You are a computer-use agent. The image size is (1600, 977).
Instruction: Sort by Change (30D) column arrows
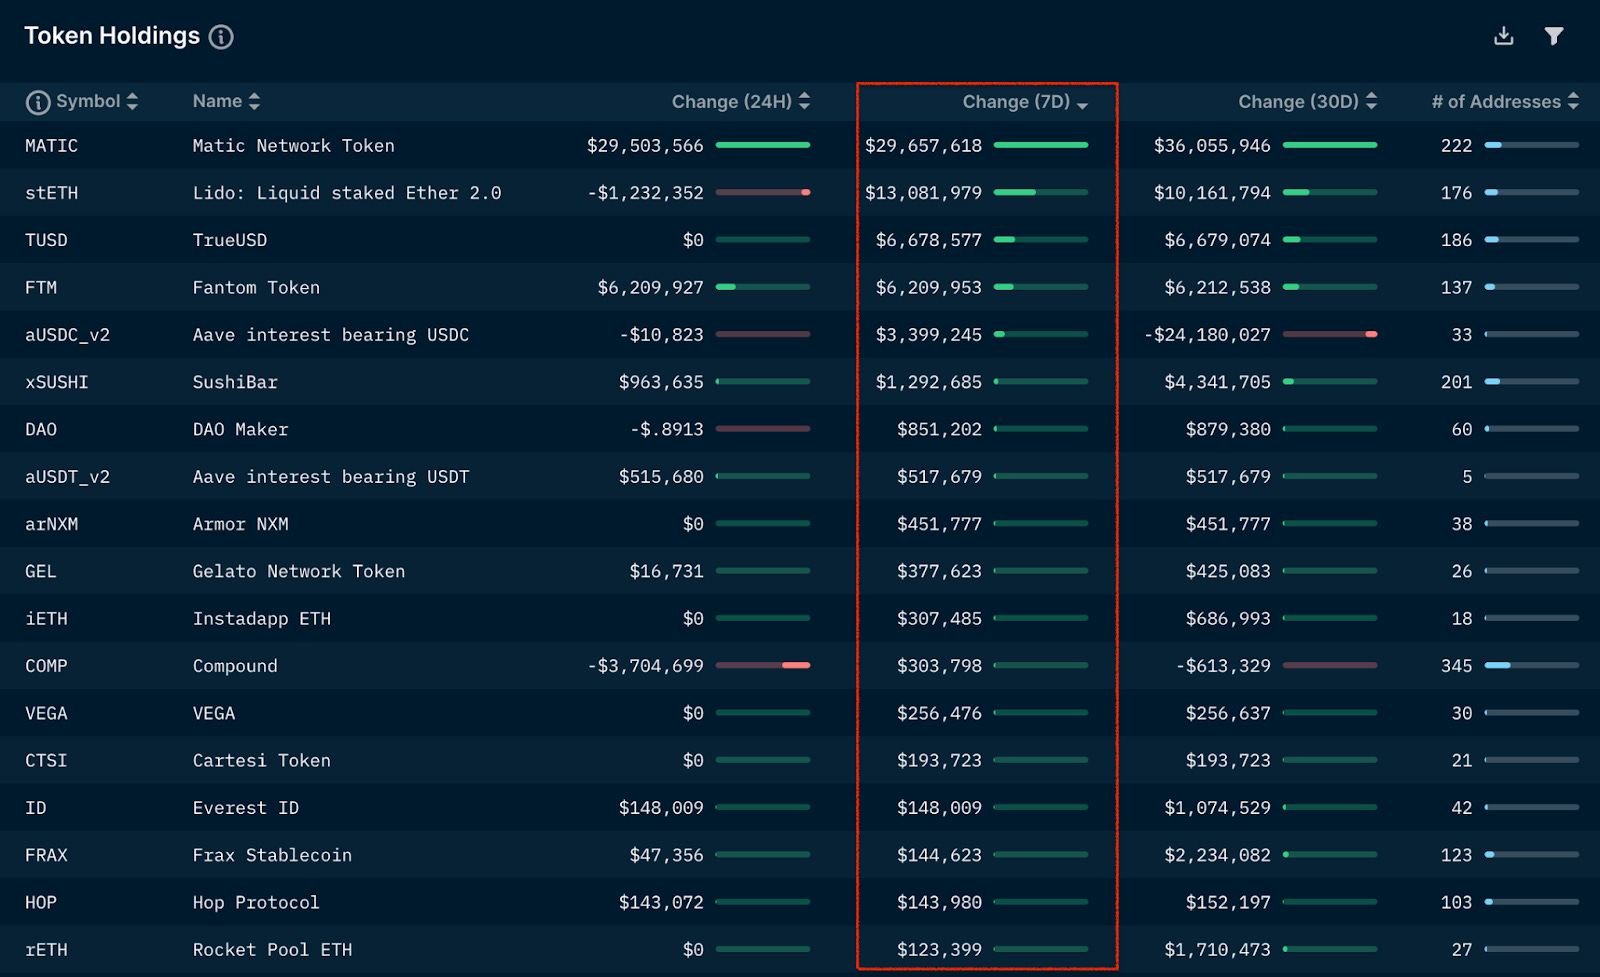[x=1371, y=102]
